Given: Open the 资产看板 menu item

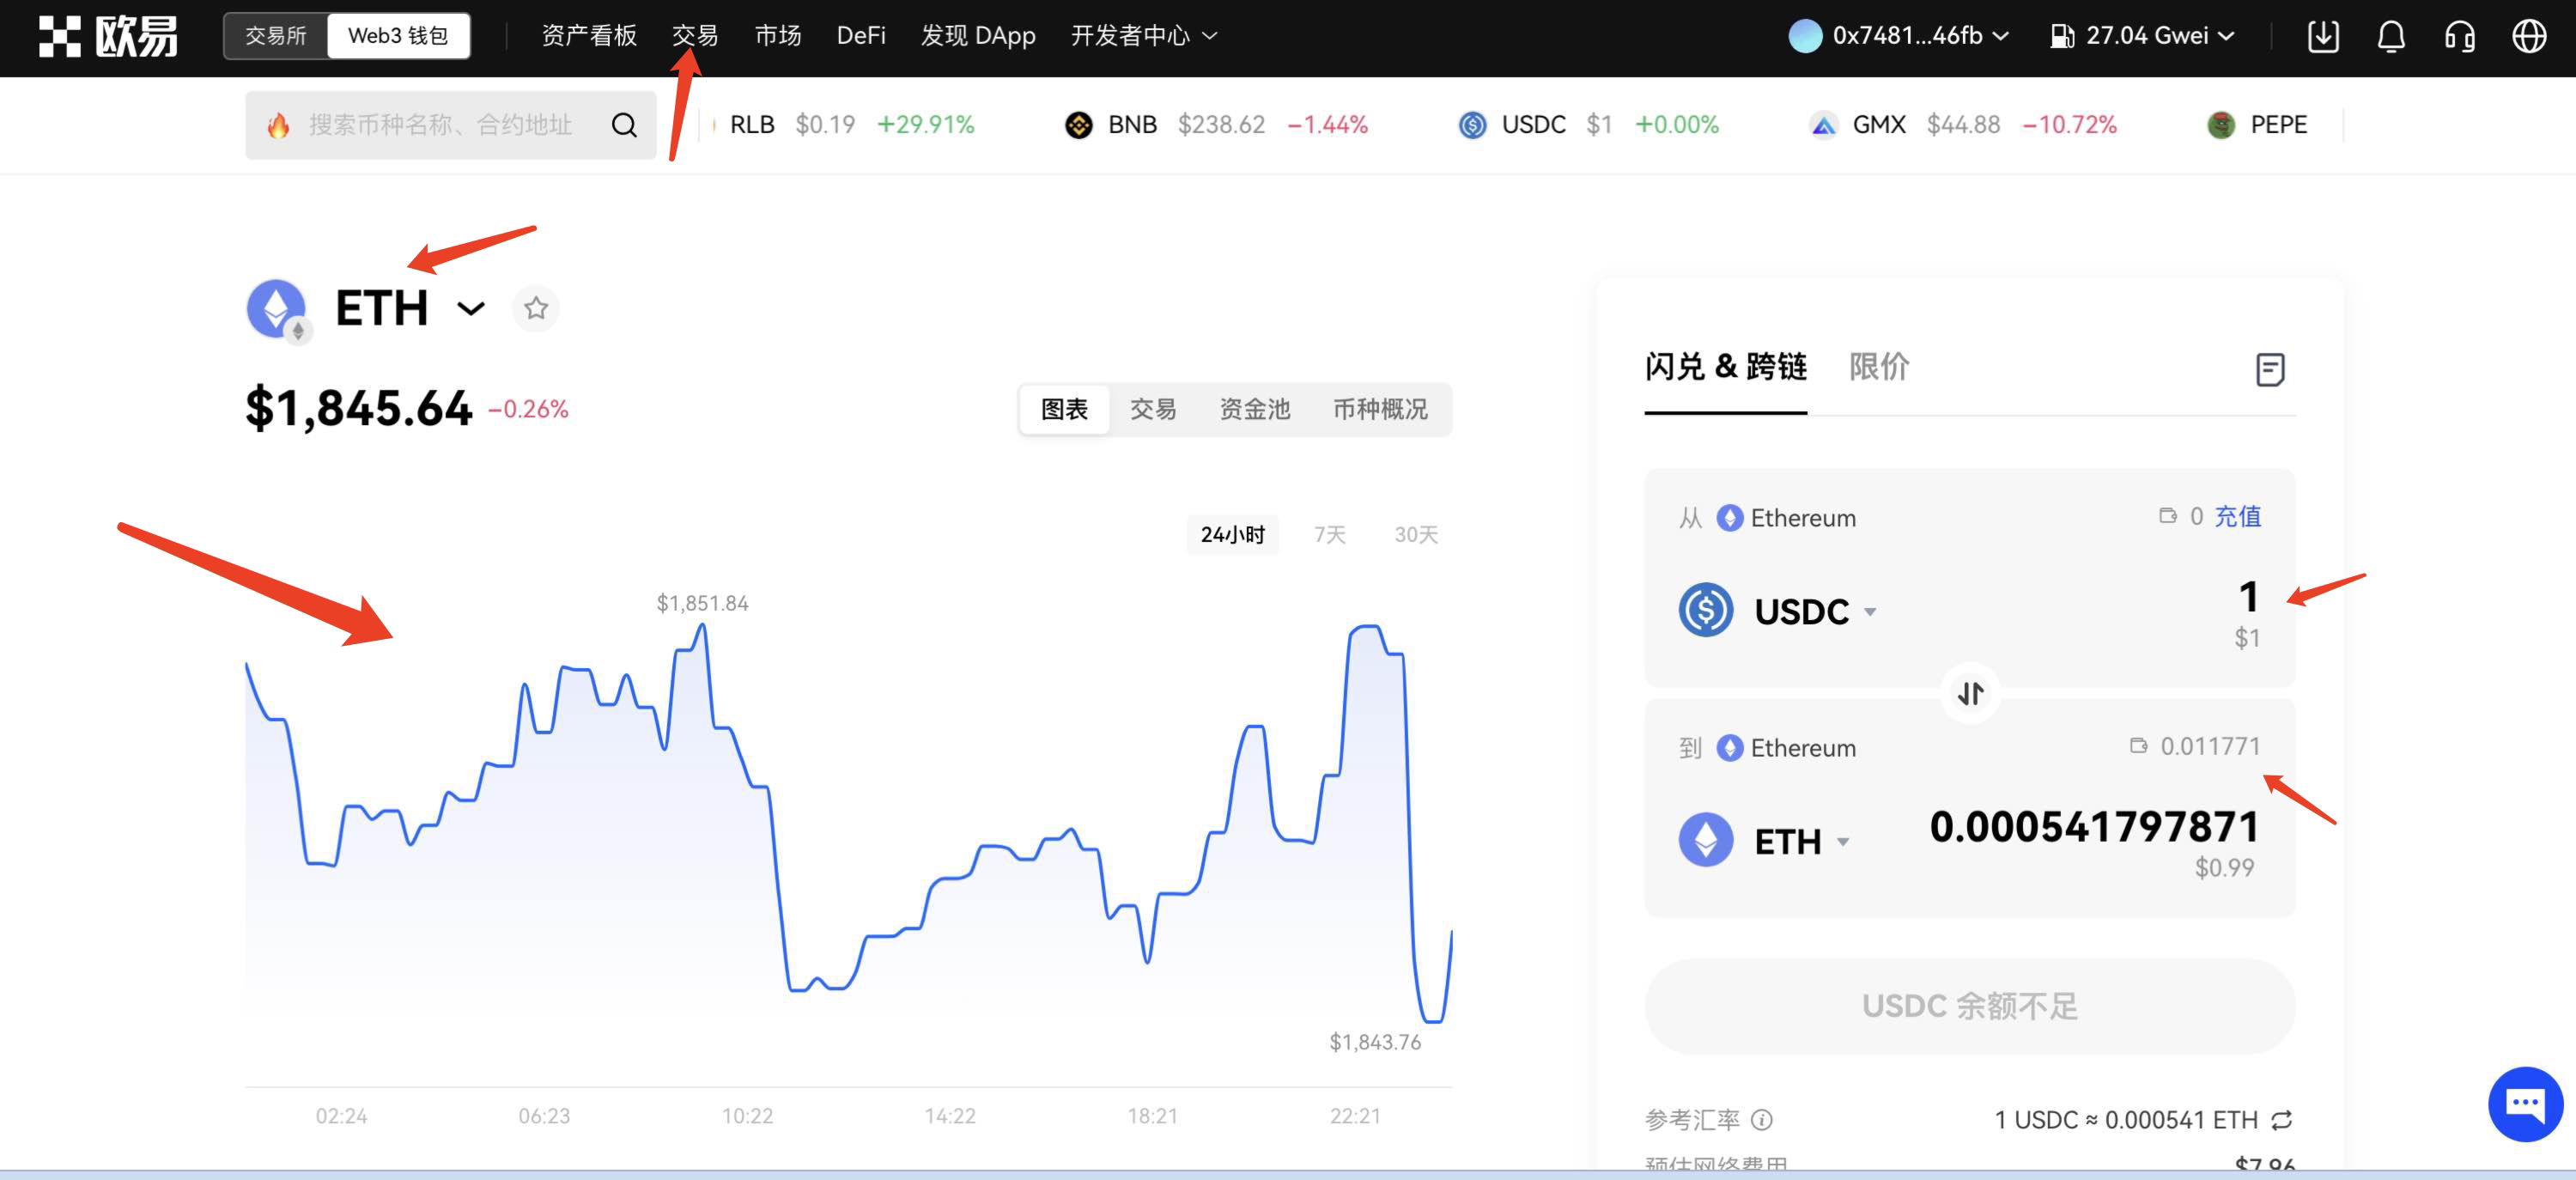Looking at the screenshot, I should (589, 36).
